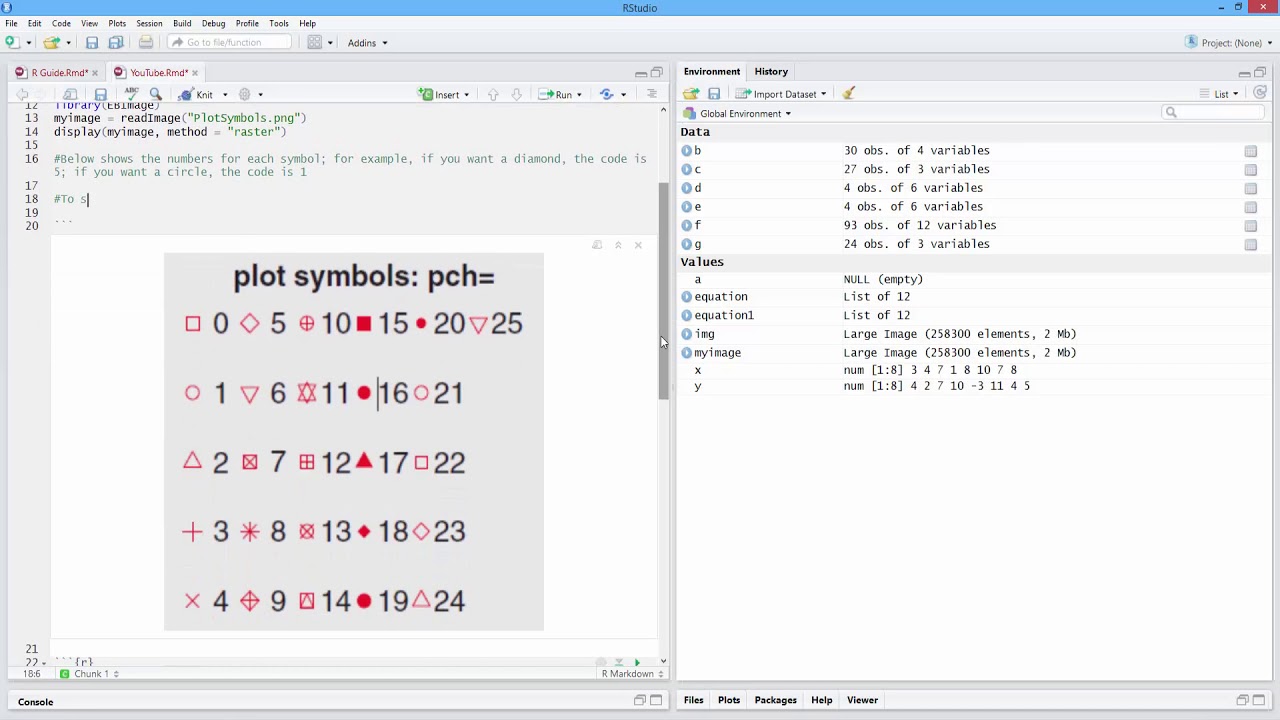The width and height of the screenshot is (1280, 720).
Task: Clear chunk output with X icon
Action: click(638, 245)
